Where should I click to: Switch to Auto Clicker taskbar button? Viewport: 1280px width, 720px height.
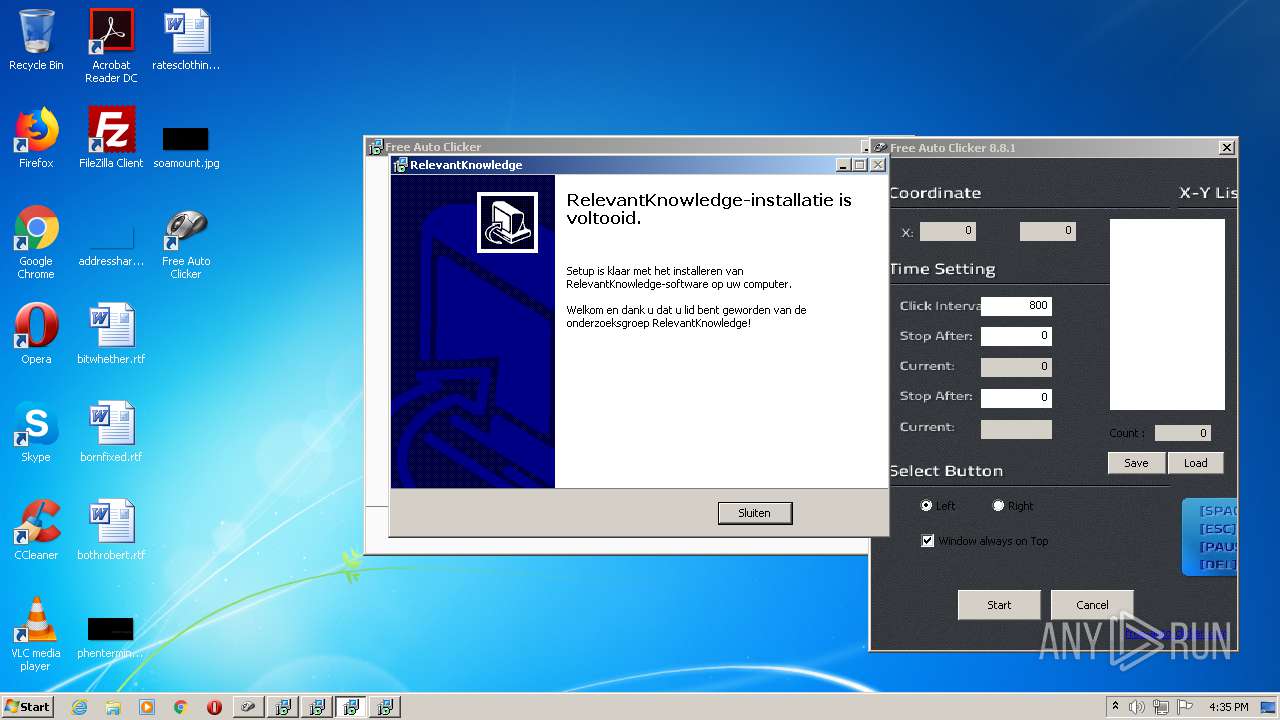(249, 707)
